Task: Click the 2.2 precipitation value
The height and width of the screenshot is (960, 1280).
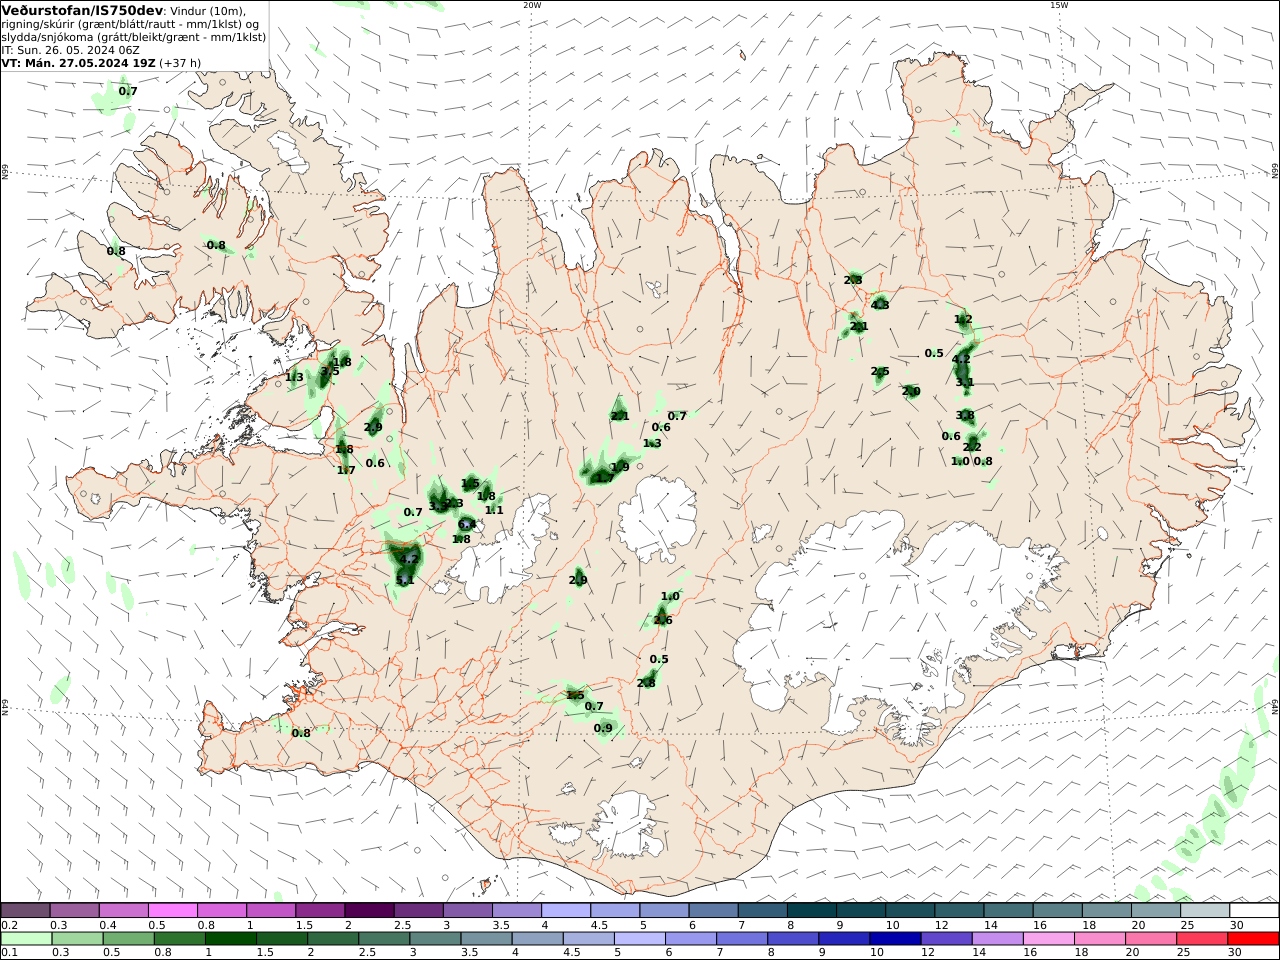Action: [x=972, y=446]
